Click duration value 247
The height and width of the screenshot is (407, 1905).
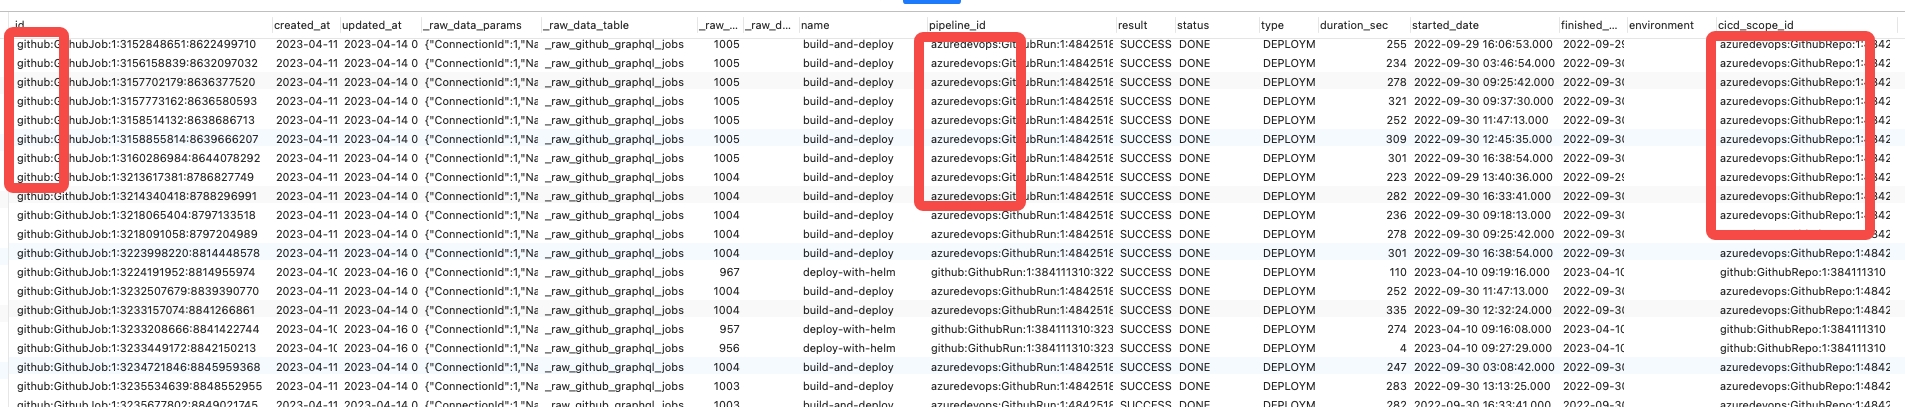(1396, 367)
